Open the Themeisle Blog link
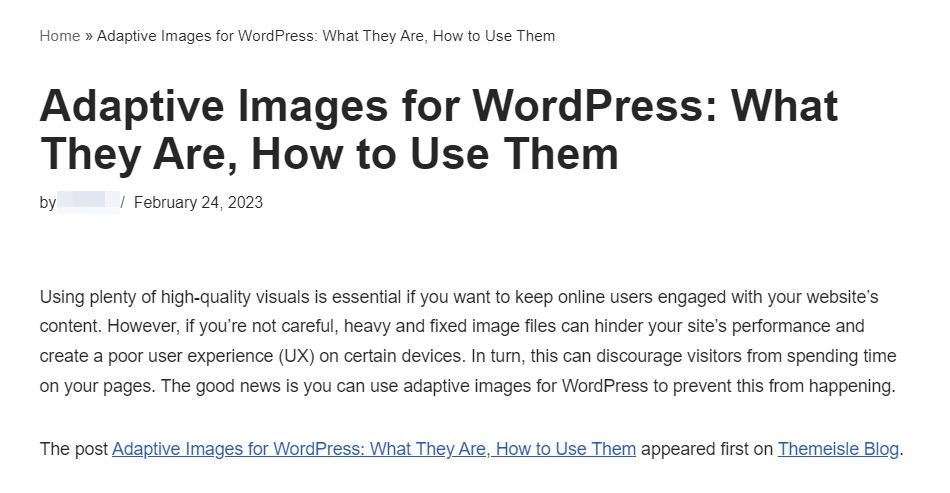 click(x=838, y=449)
